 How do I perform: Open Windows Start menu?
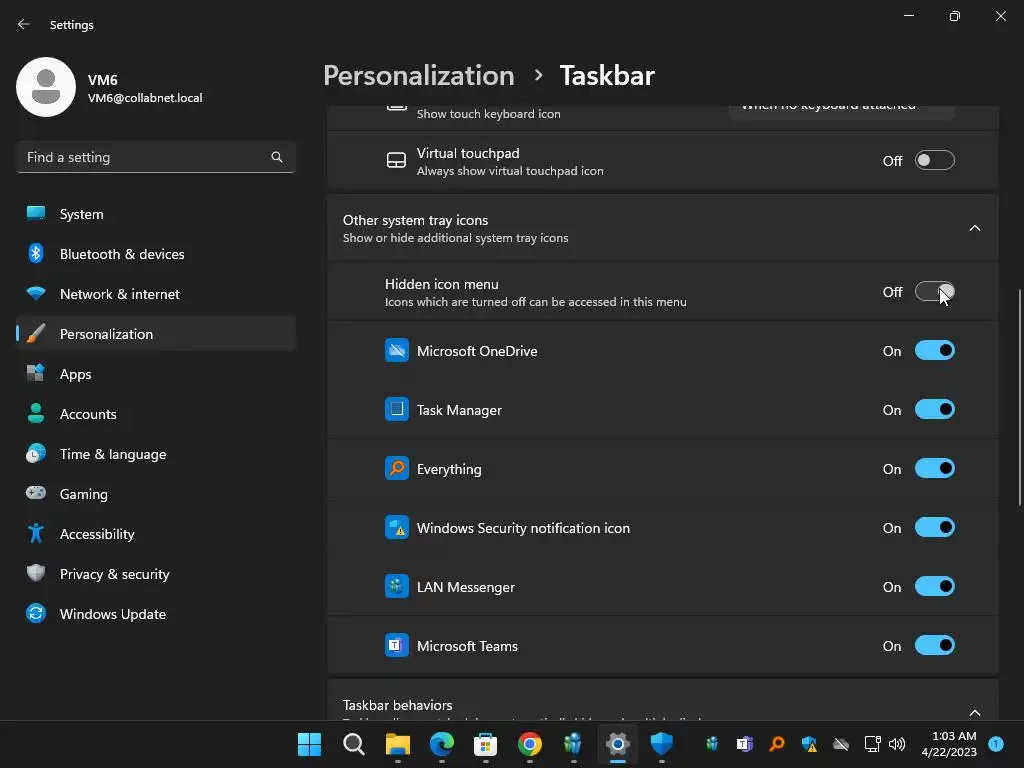click(x=310, y=744)
